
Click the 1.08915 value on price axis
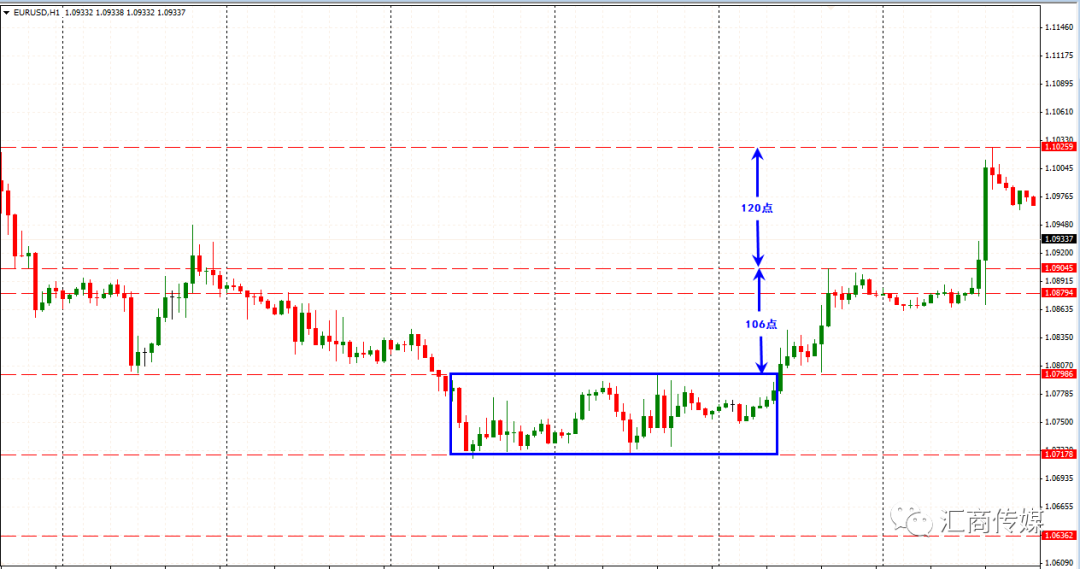tap(1059, 281)
